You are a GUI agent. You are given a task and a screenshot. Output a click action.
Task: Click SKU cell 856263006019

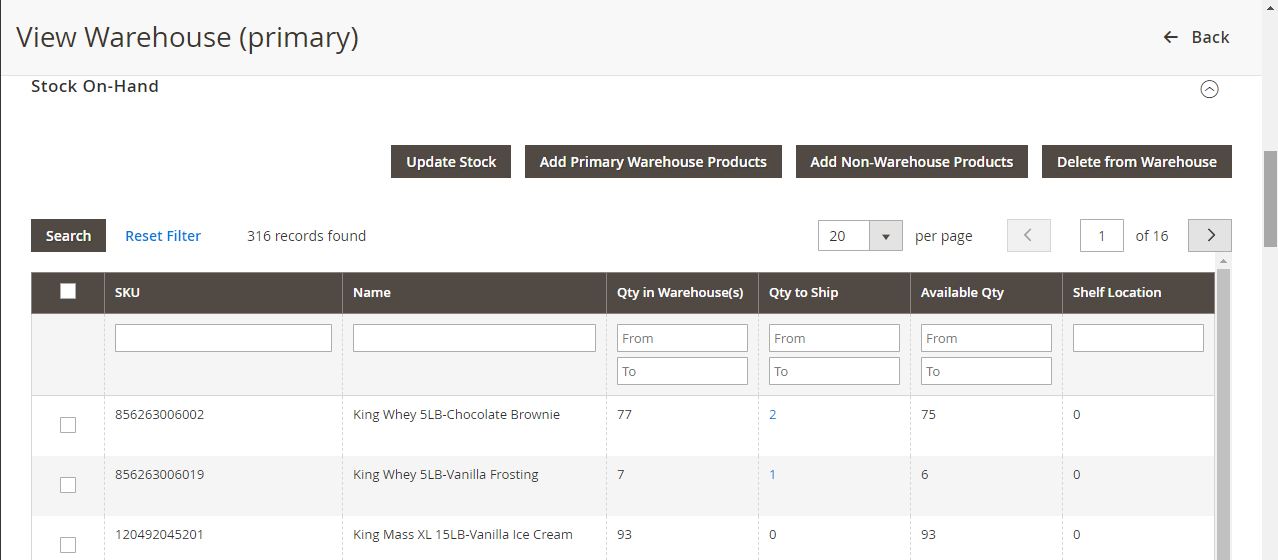coord(159,475)
